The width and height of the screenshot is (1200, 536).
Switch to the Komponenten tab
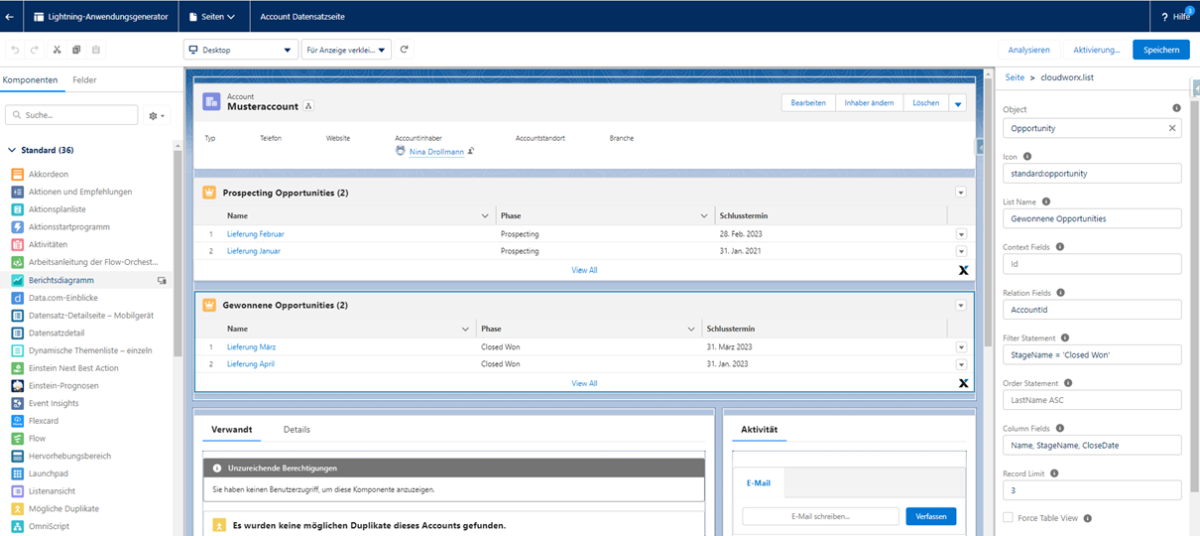coord(29,80)
